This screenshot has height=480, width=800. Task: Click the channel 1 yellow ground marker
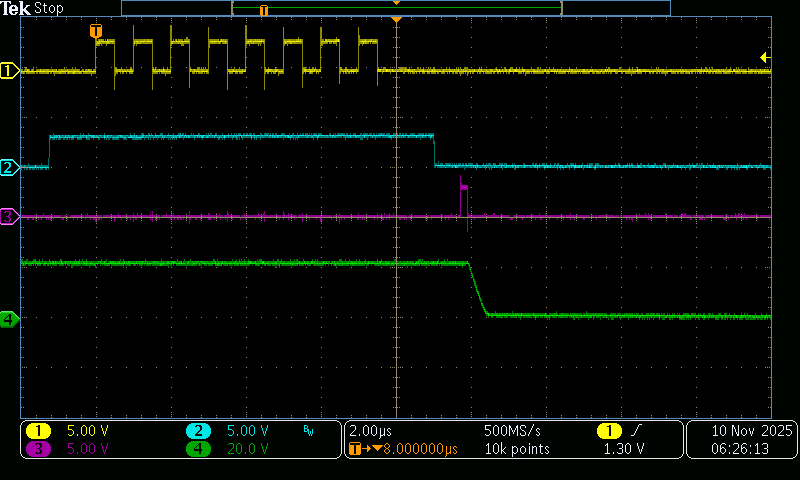9,70
